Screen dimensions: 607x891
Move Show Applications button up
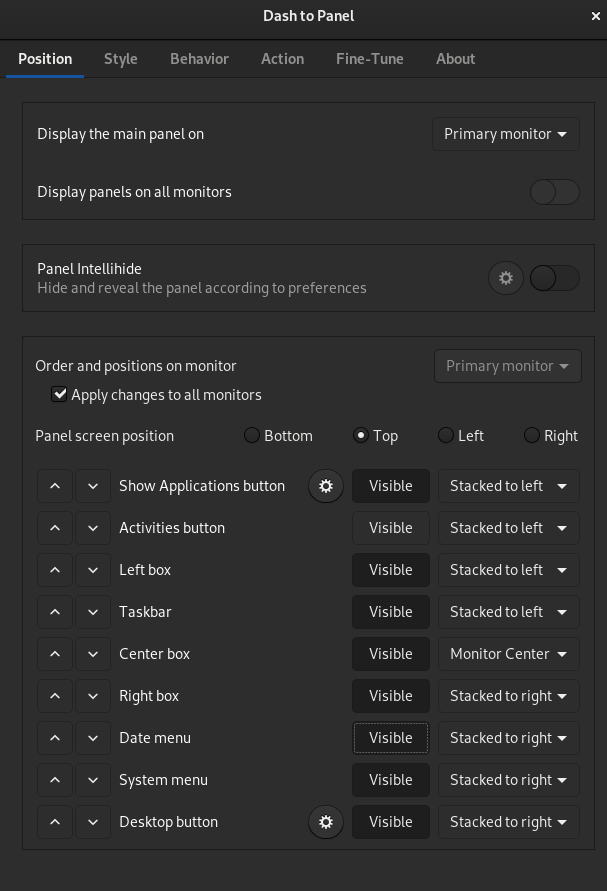[55, 486]
